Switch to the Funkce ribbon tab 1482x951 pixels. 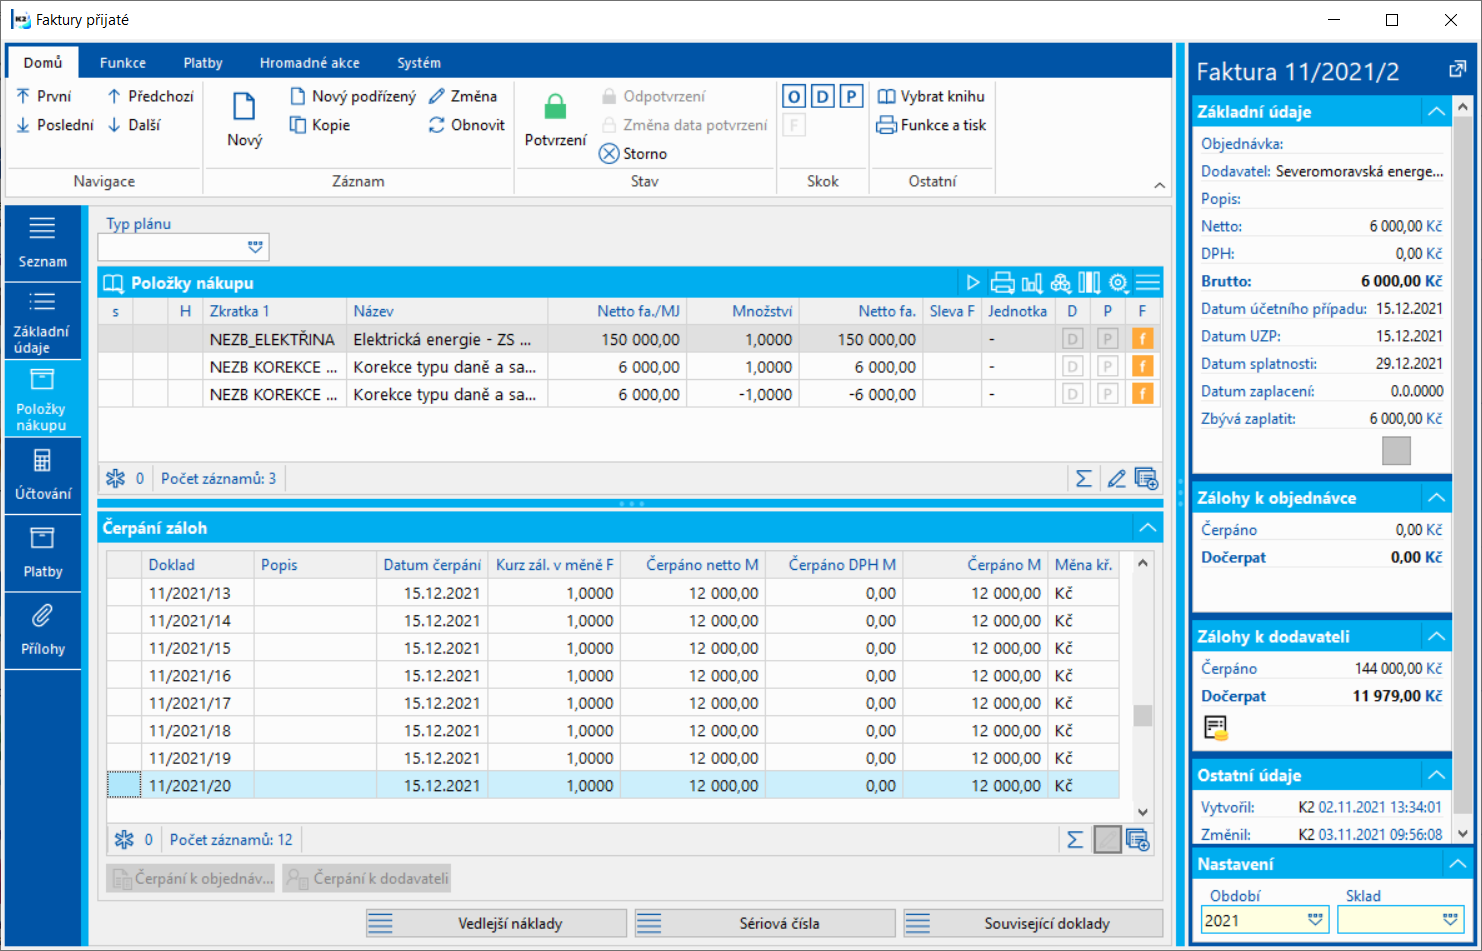point(123,62)
